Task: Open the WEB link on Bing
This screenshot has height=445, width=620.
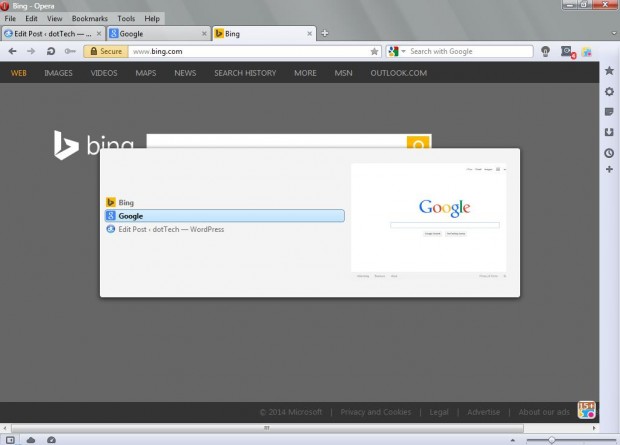Action: 19,73
